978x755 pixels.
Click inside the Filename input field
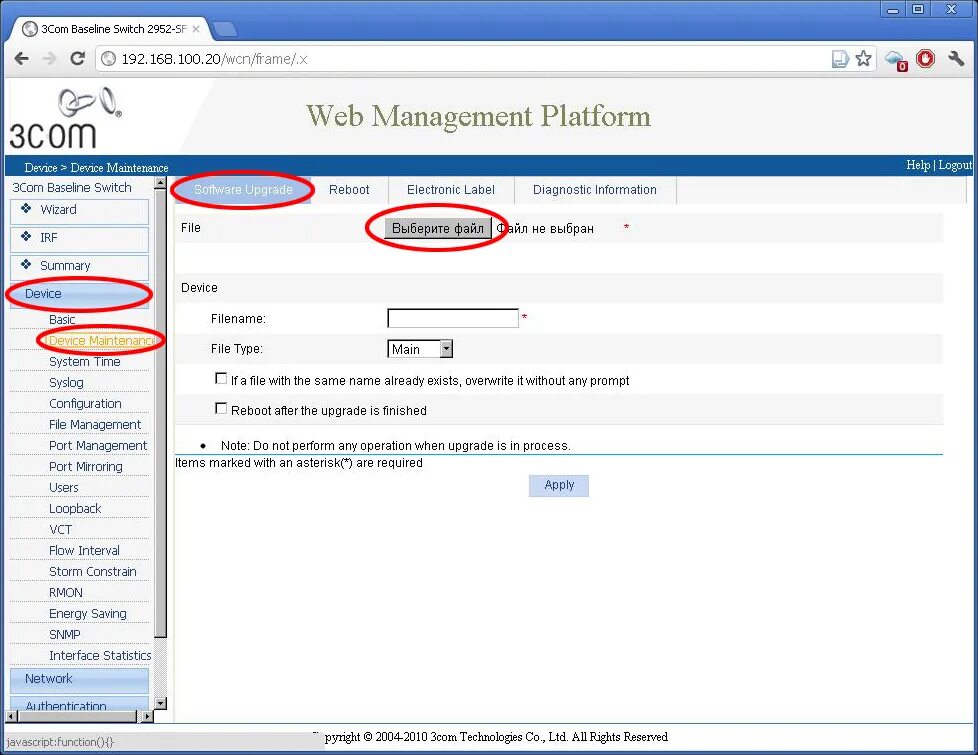tap(452, 318)
